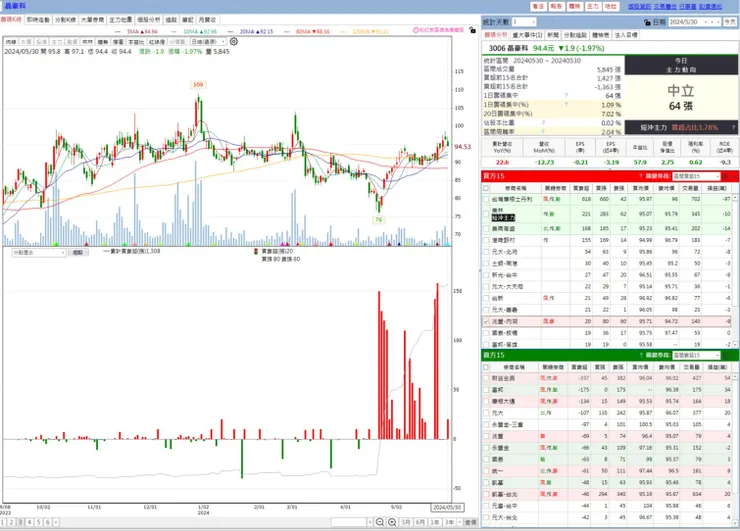Tick the checkbox for 元大-北府 row
The width and height of the screenshot is (740, 531).
point(486,252)
